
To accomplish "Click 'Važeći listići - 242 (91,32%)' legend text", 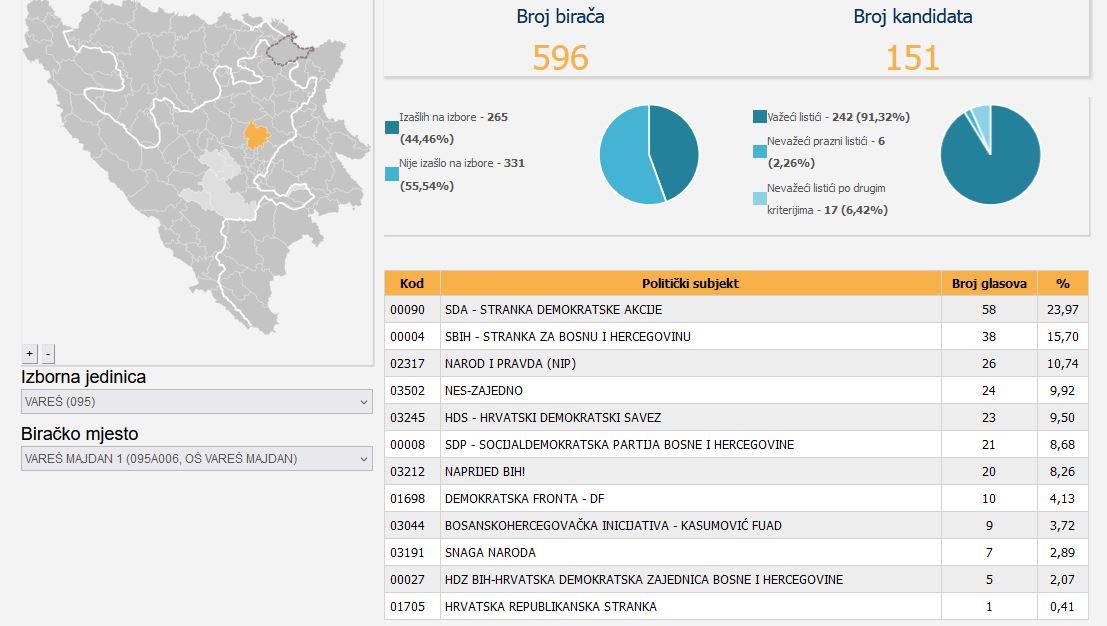I will tap(838, 117).
